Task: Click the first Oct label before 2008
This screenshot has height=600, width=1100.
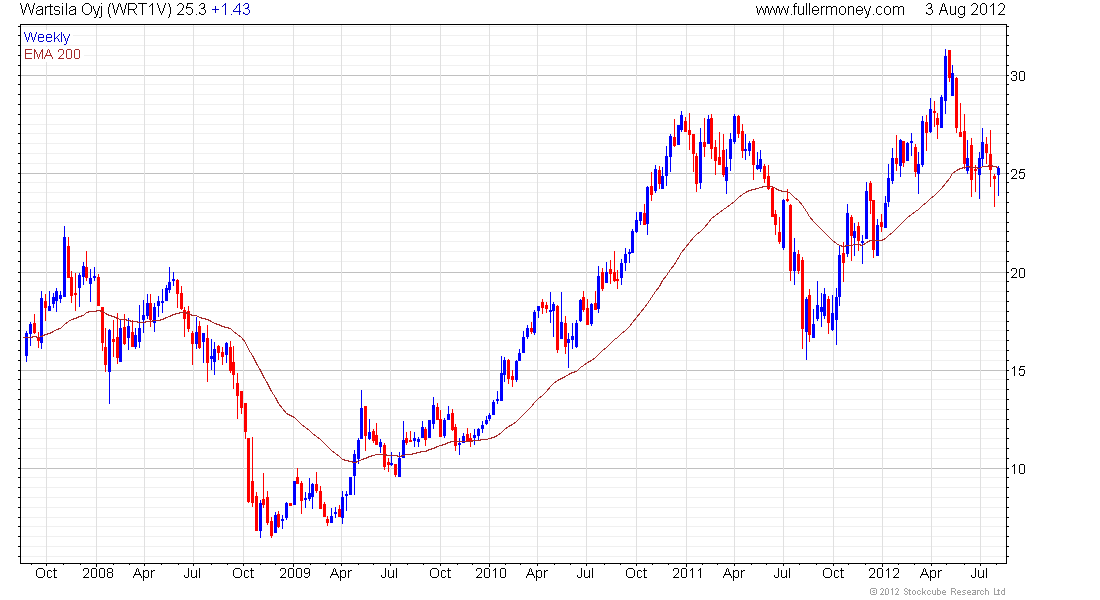Action: pyautogui.click(x=46, y=573)
